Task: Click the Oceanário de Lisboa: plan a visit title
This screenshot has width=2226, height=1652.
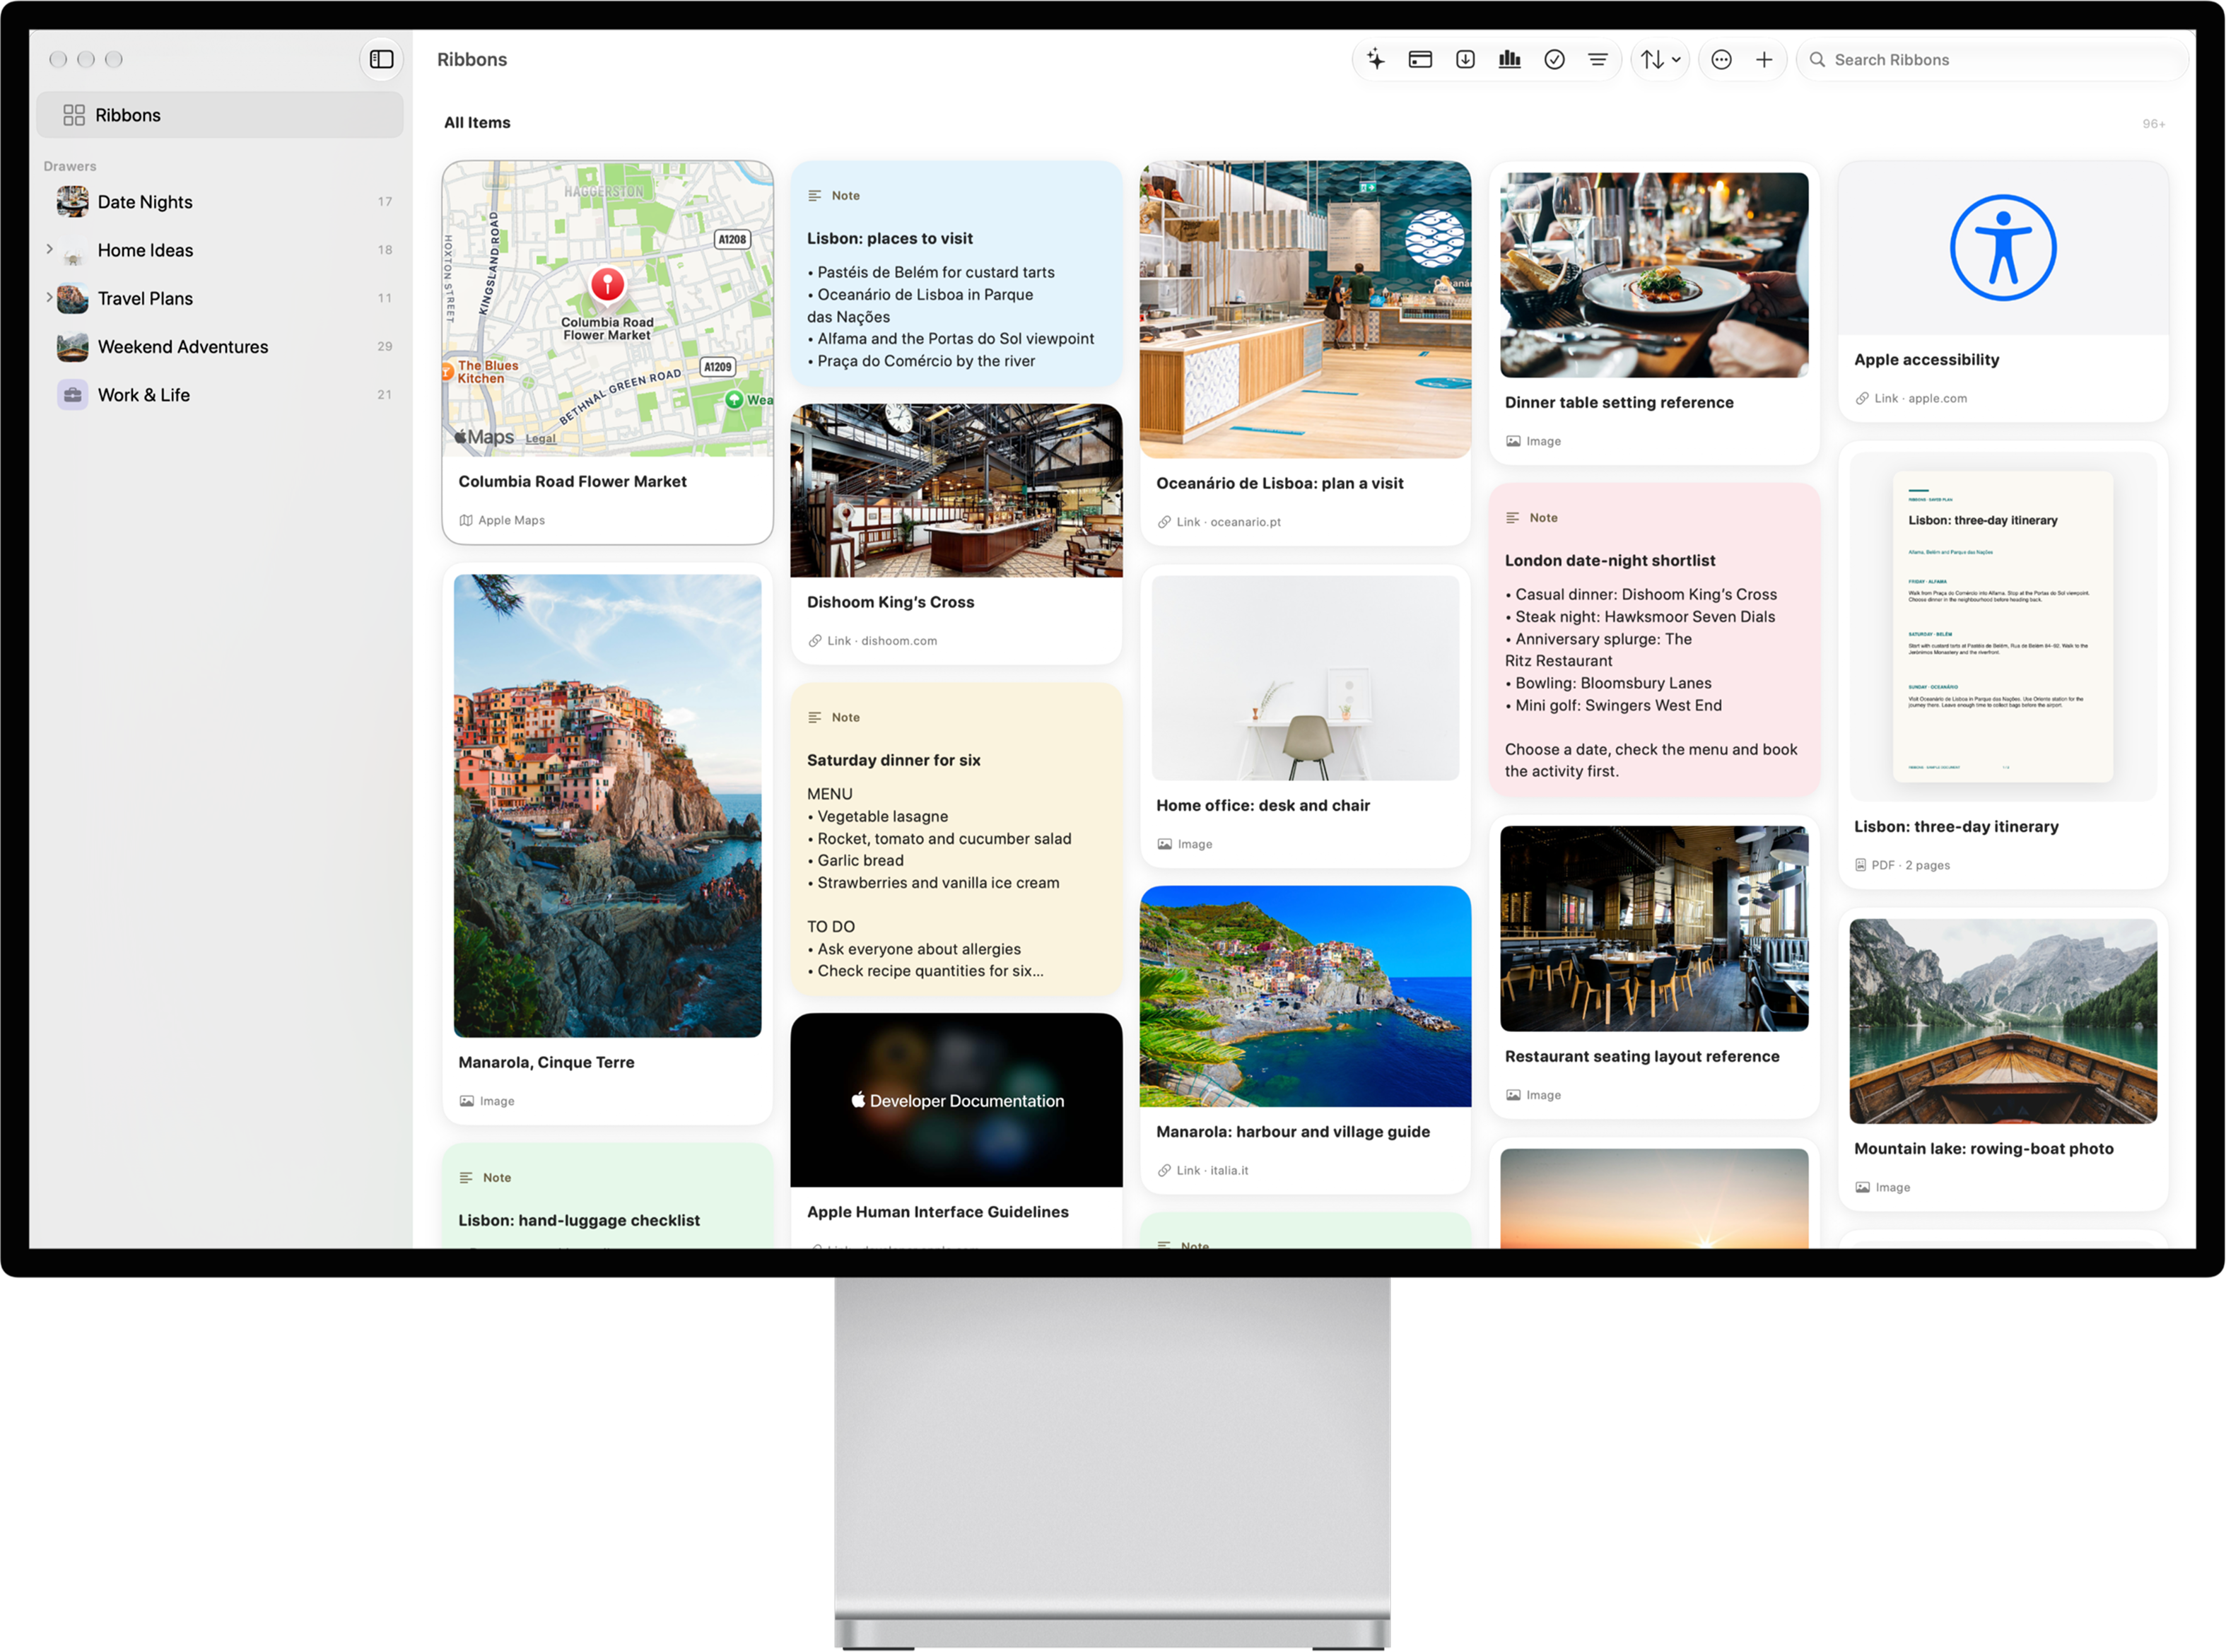Action: (x=1280, y=484)
